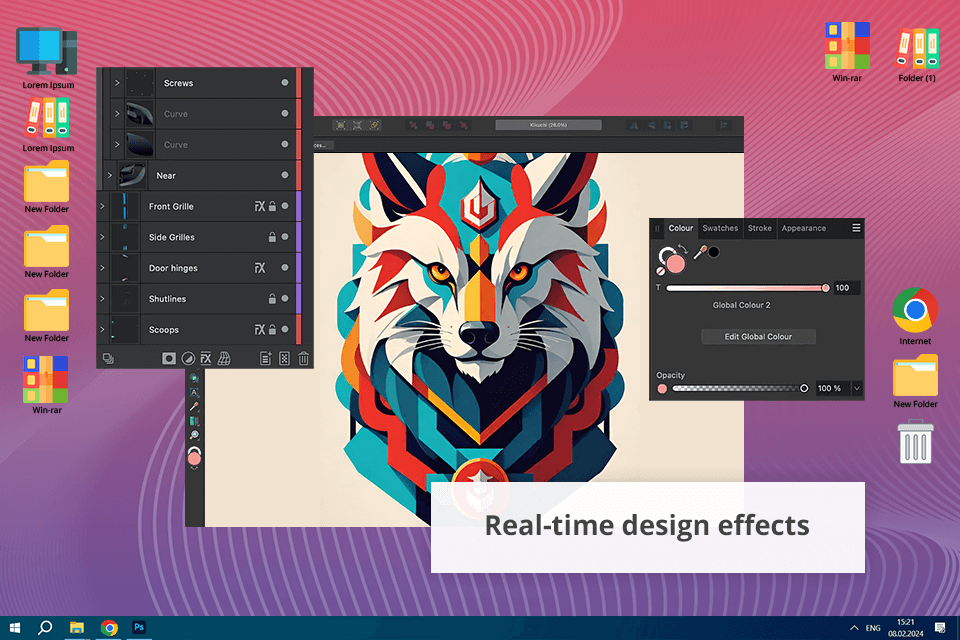Click the alignment icon at toolbar's far right
The width and height of the screenshot is (960, 640).
pos(724,125)
